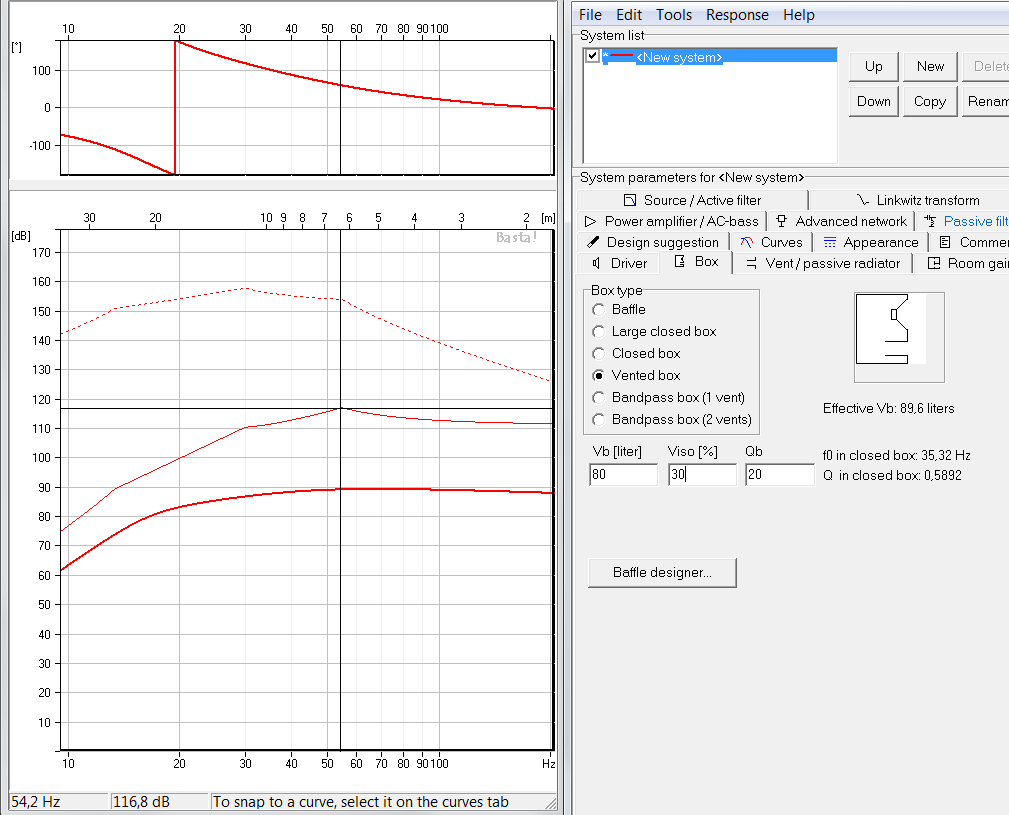The height and width of the screenshot is (815, 1009).
Task: Open the File menu
Action: pos(590,15)
